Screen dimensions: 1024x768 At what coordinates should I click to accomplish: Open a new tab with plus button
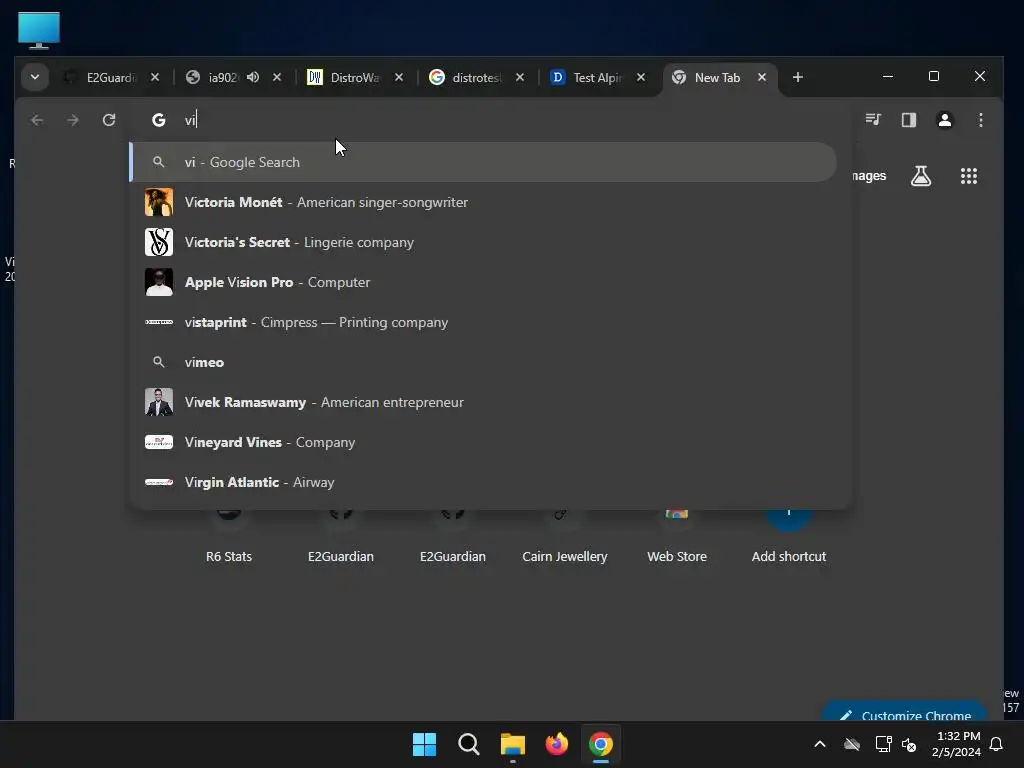[797, 77]
